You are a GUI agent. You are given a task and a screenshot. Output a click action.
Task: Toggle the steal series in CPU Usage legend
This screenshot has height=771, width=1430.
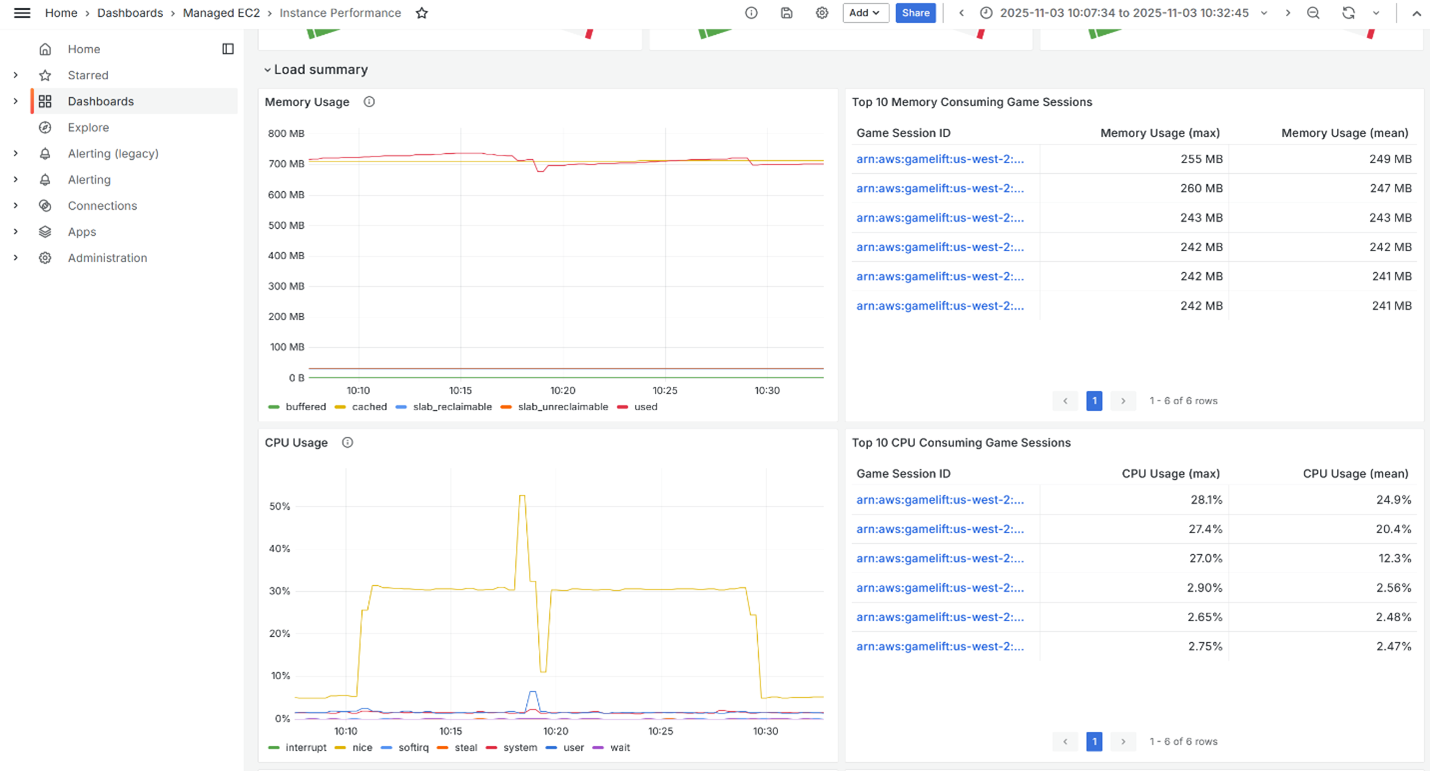click(x=467, y=747)
